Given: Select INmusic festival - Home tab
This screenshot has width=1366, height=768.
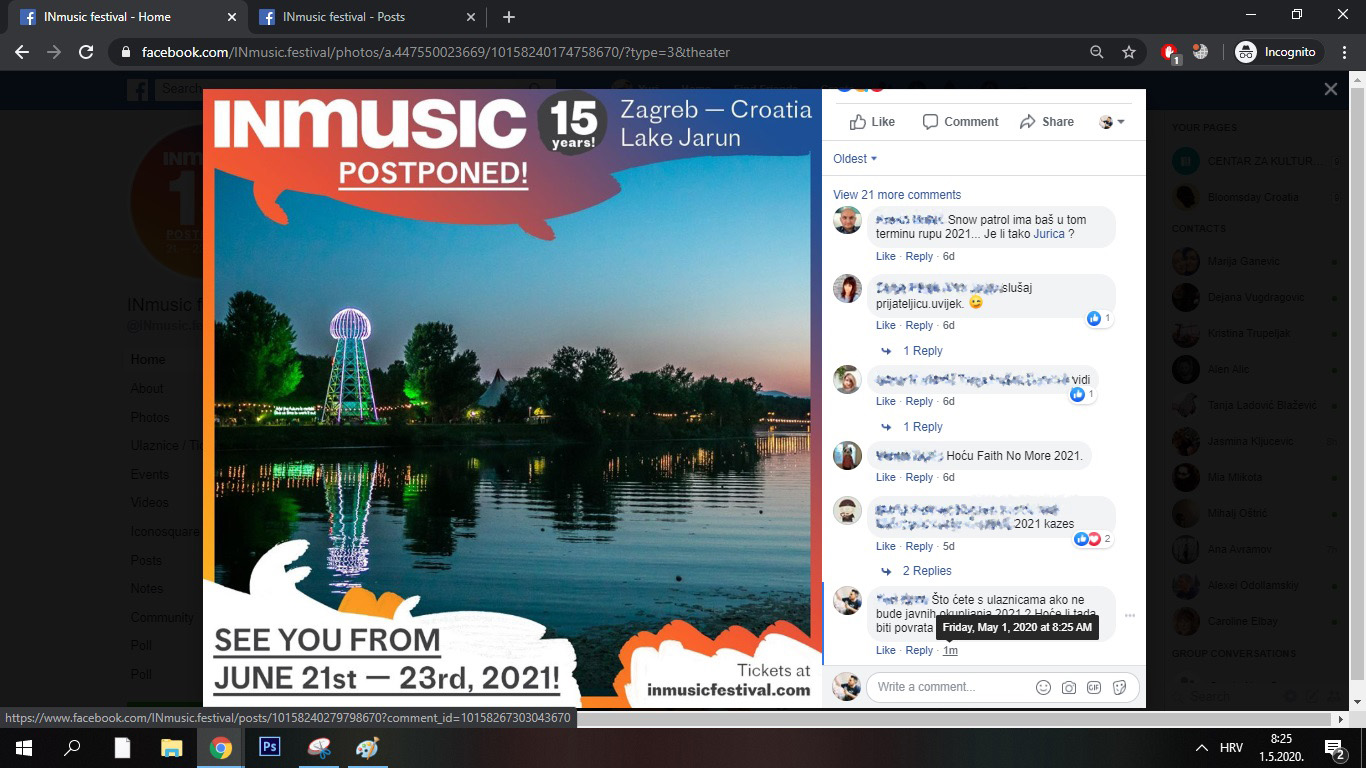Looking at the screenshot, I should [x=130, y=17].
